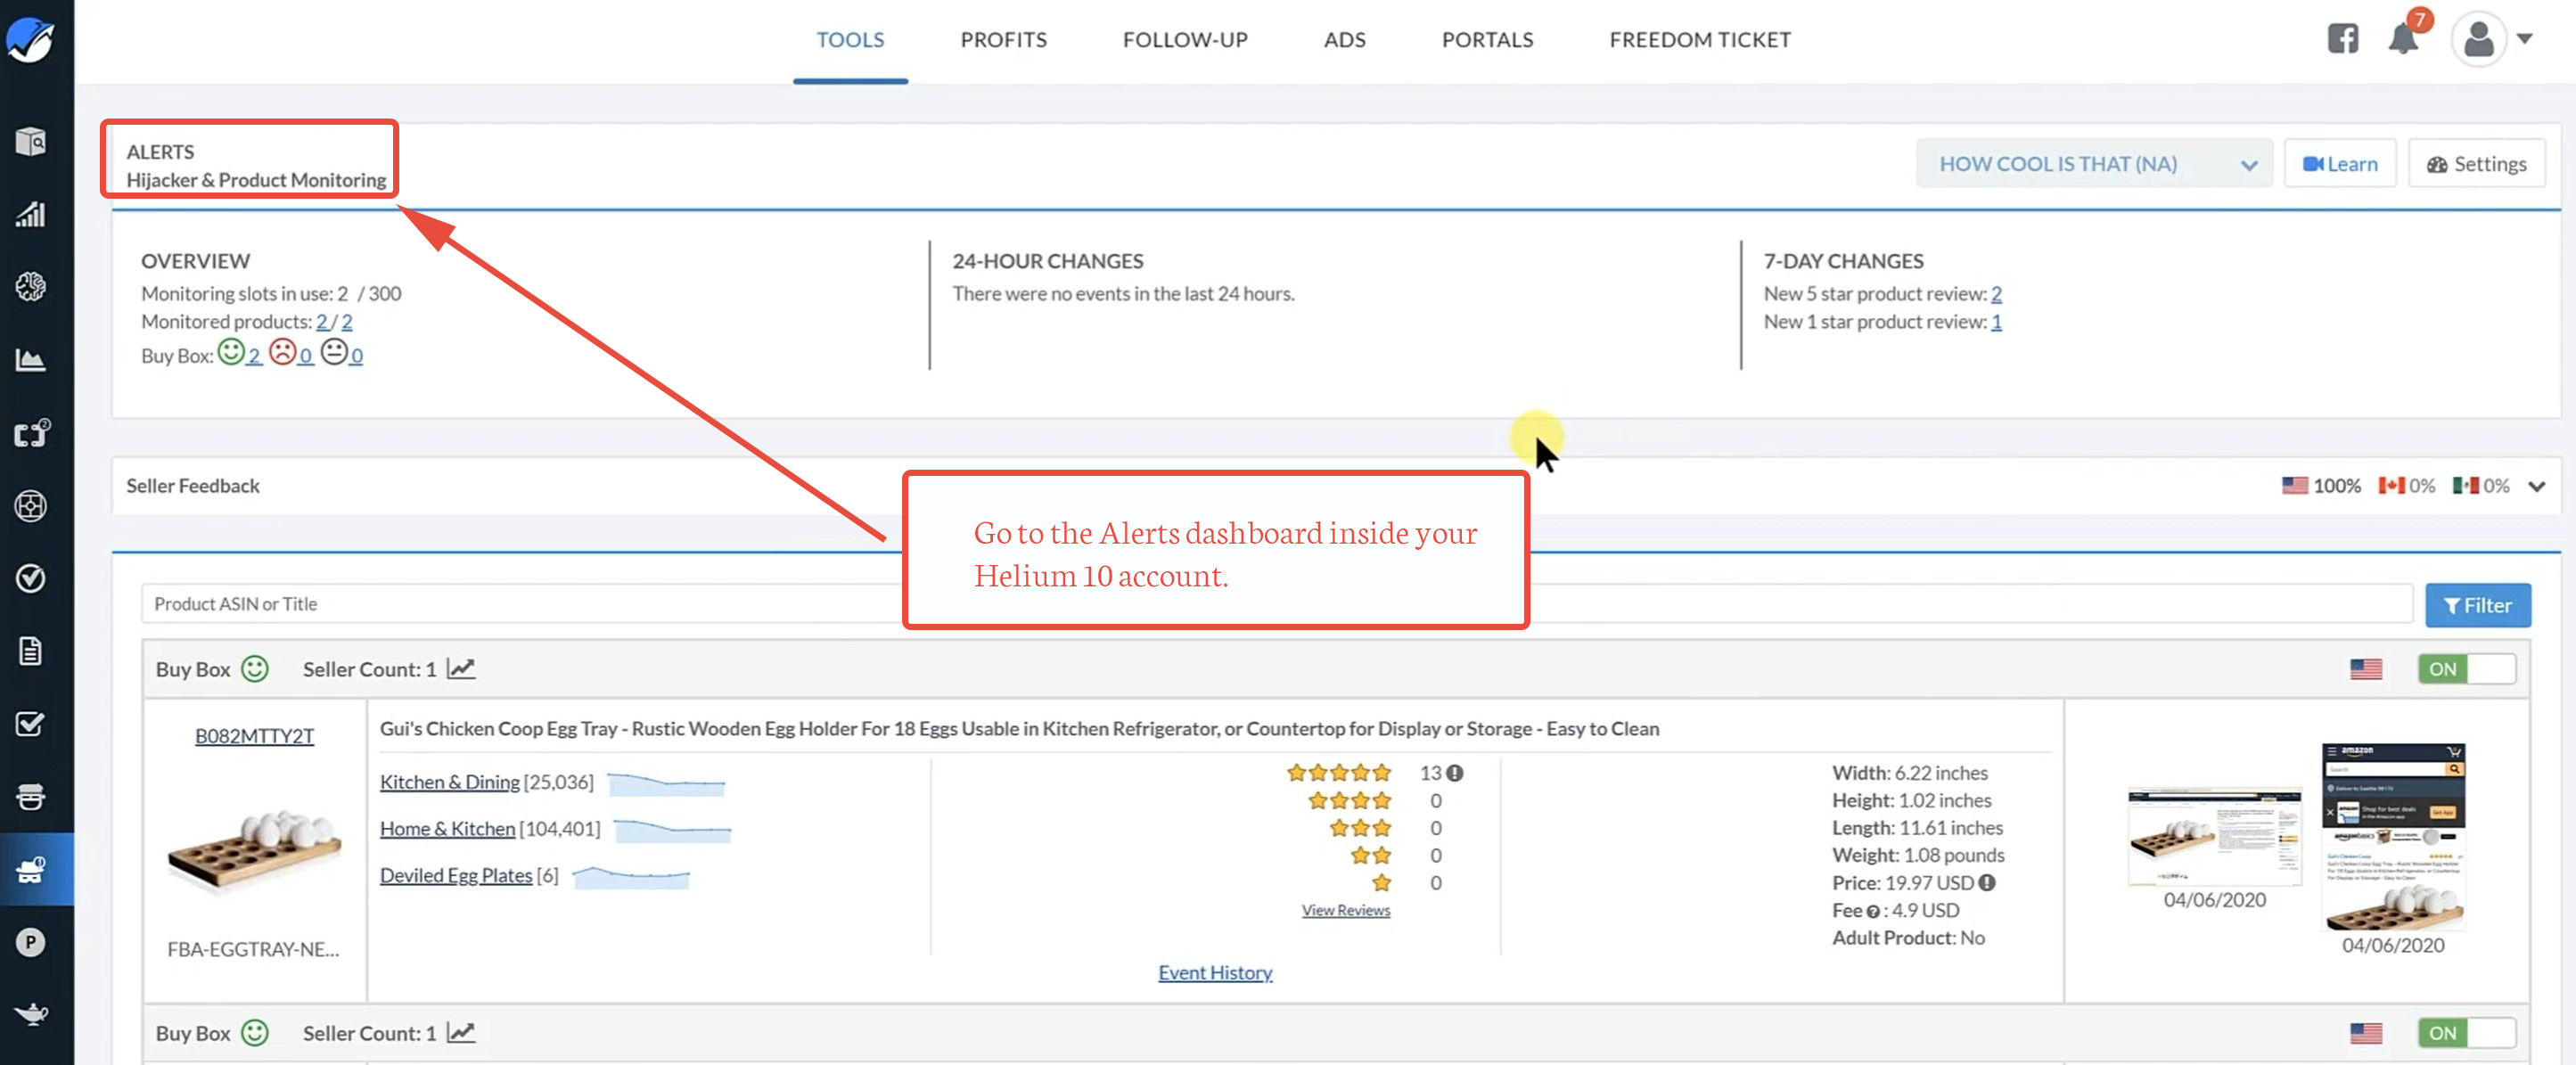Click the Facebook icon in header
Image resolution: width=2576 pixels, height=1065 pixels.
click(x=2342, y=39)
